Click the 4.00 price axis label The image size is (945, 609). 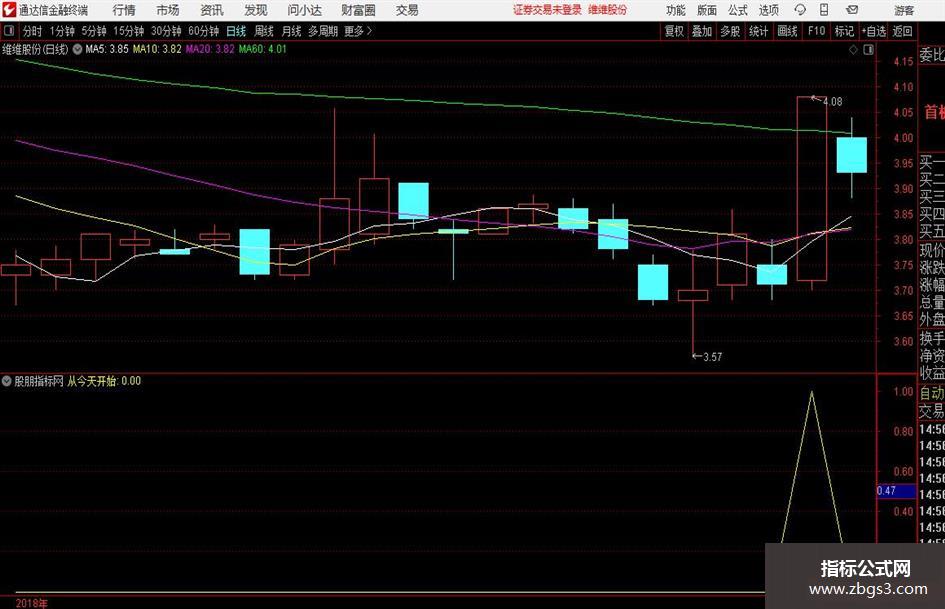tap(903, 137)
